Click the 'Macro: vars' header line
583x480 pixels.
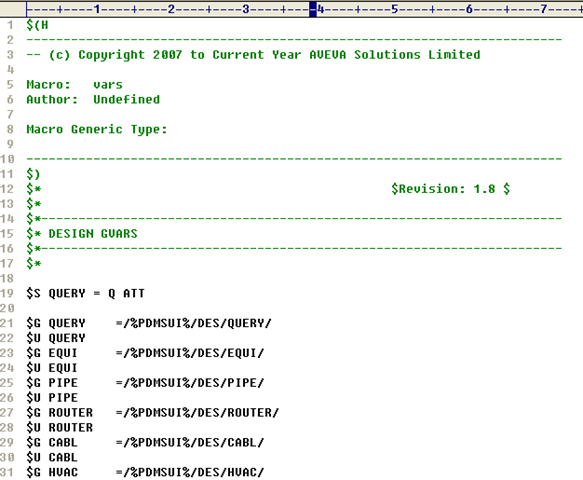(x=74, y=85)
